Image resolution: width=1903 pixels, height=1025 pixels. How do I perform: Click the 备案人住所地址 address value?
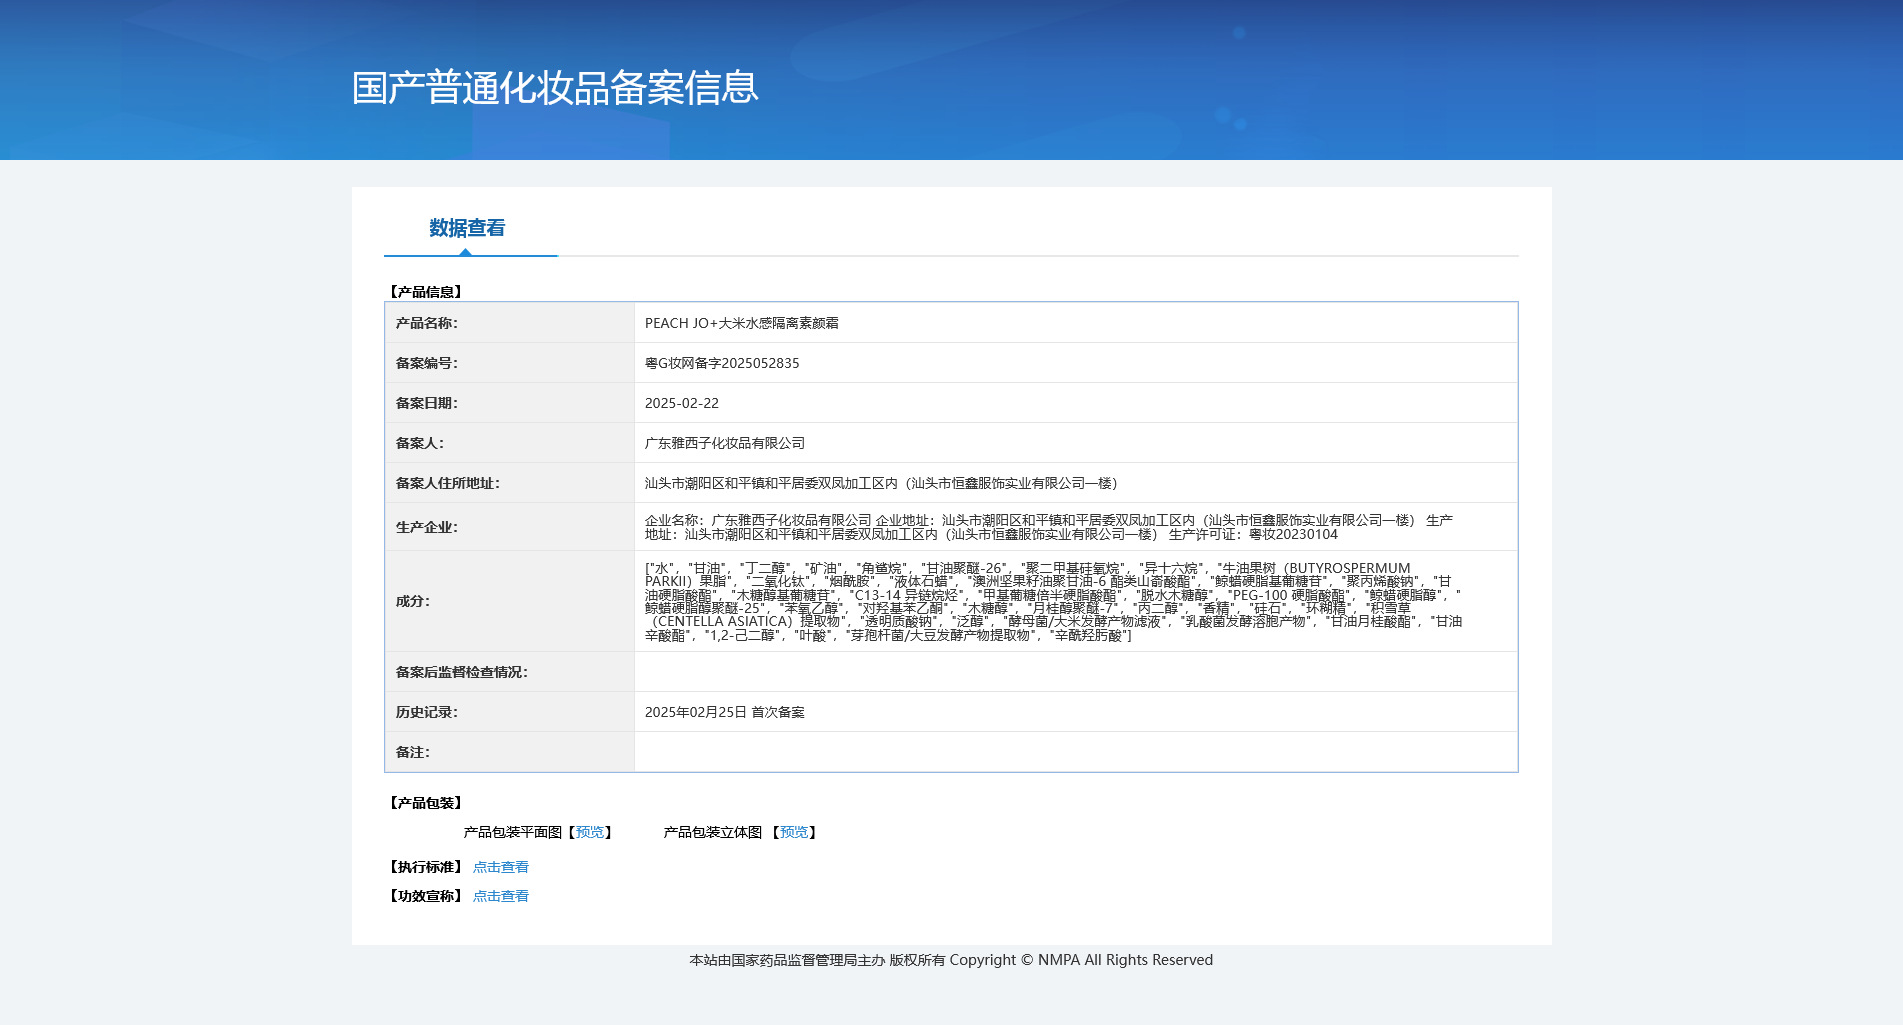click(x=880, y=483)
